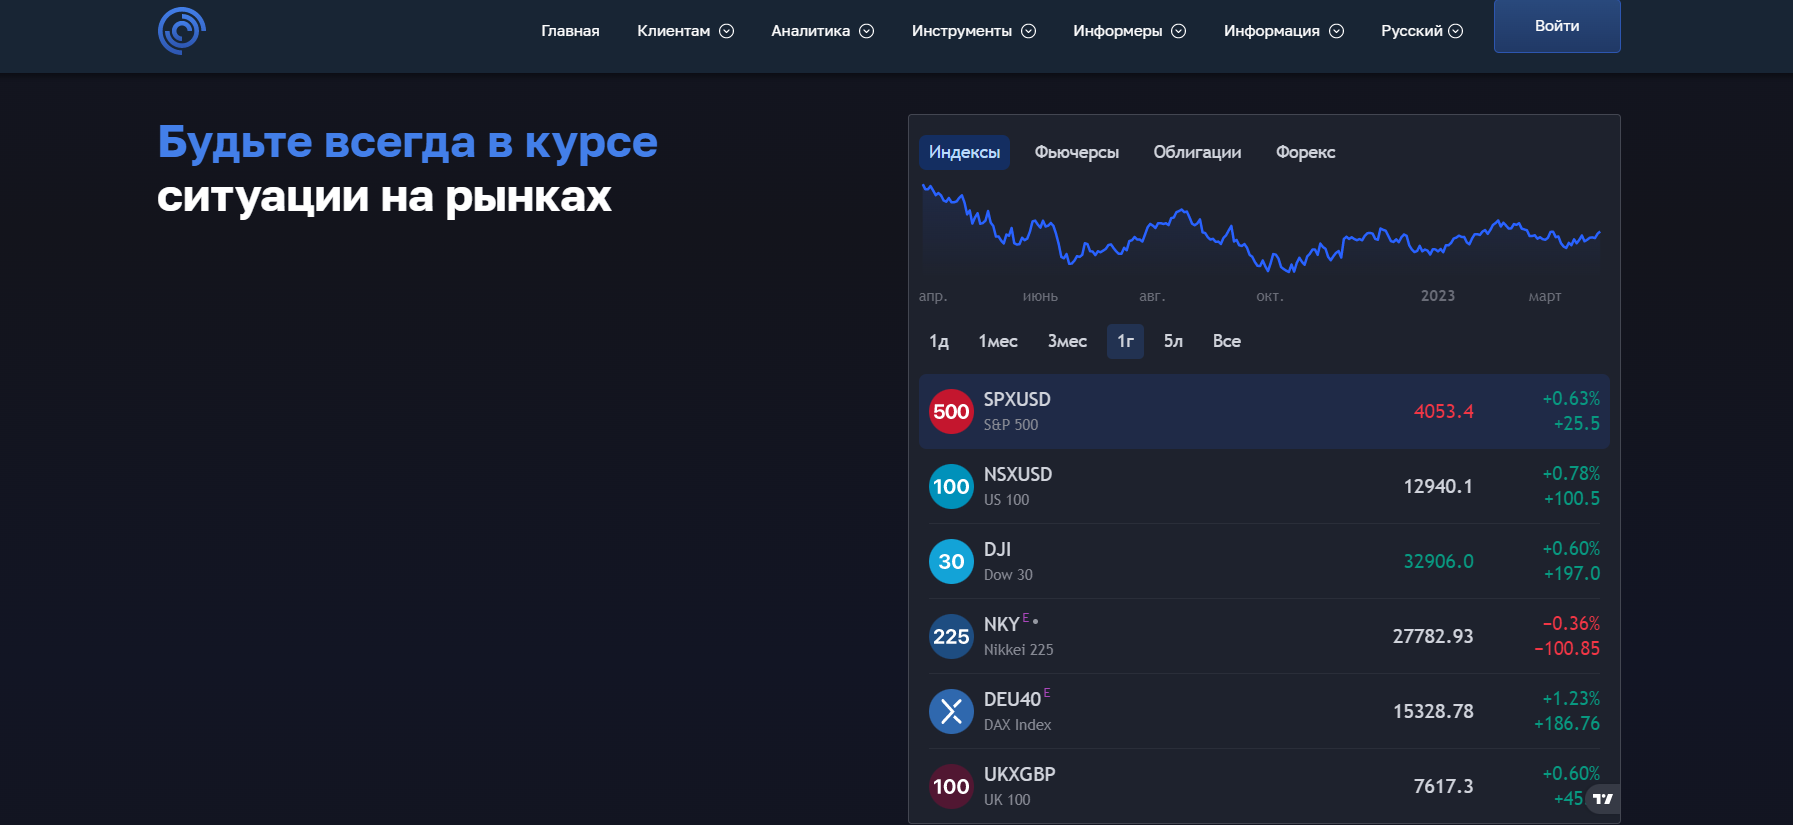Go to the Главная page
Screen dimensions: 1793x825
[570, 31]
